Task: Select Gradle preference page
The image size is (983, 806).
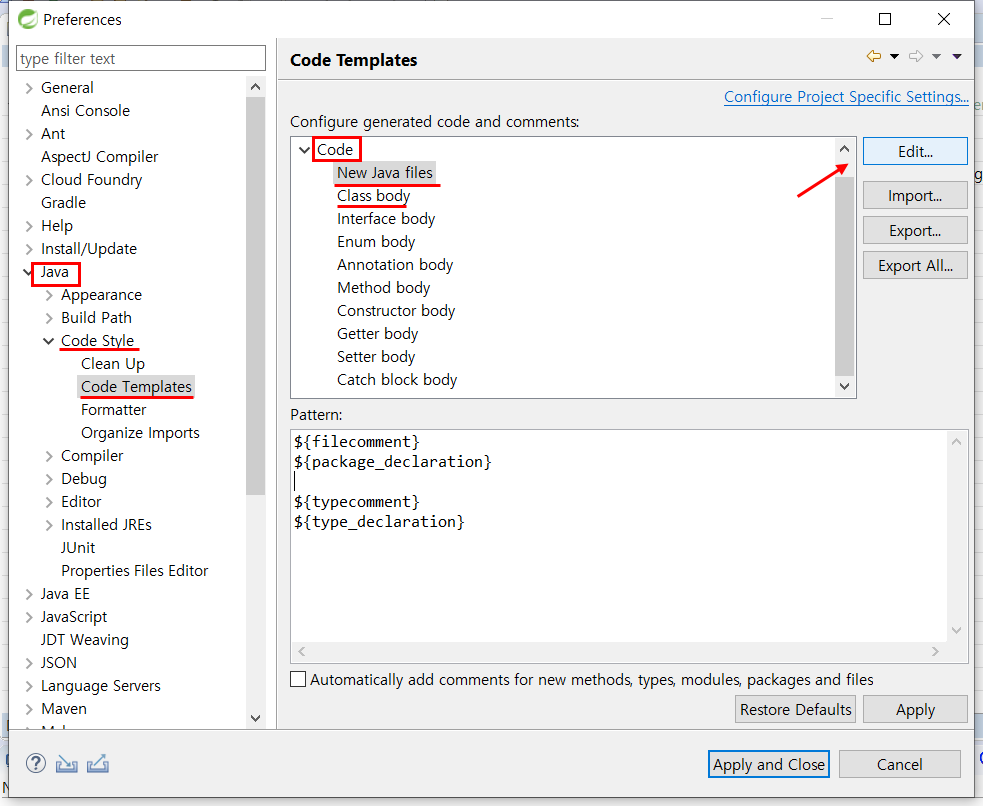Action: (x=63, y=203)
